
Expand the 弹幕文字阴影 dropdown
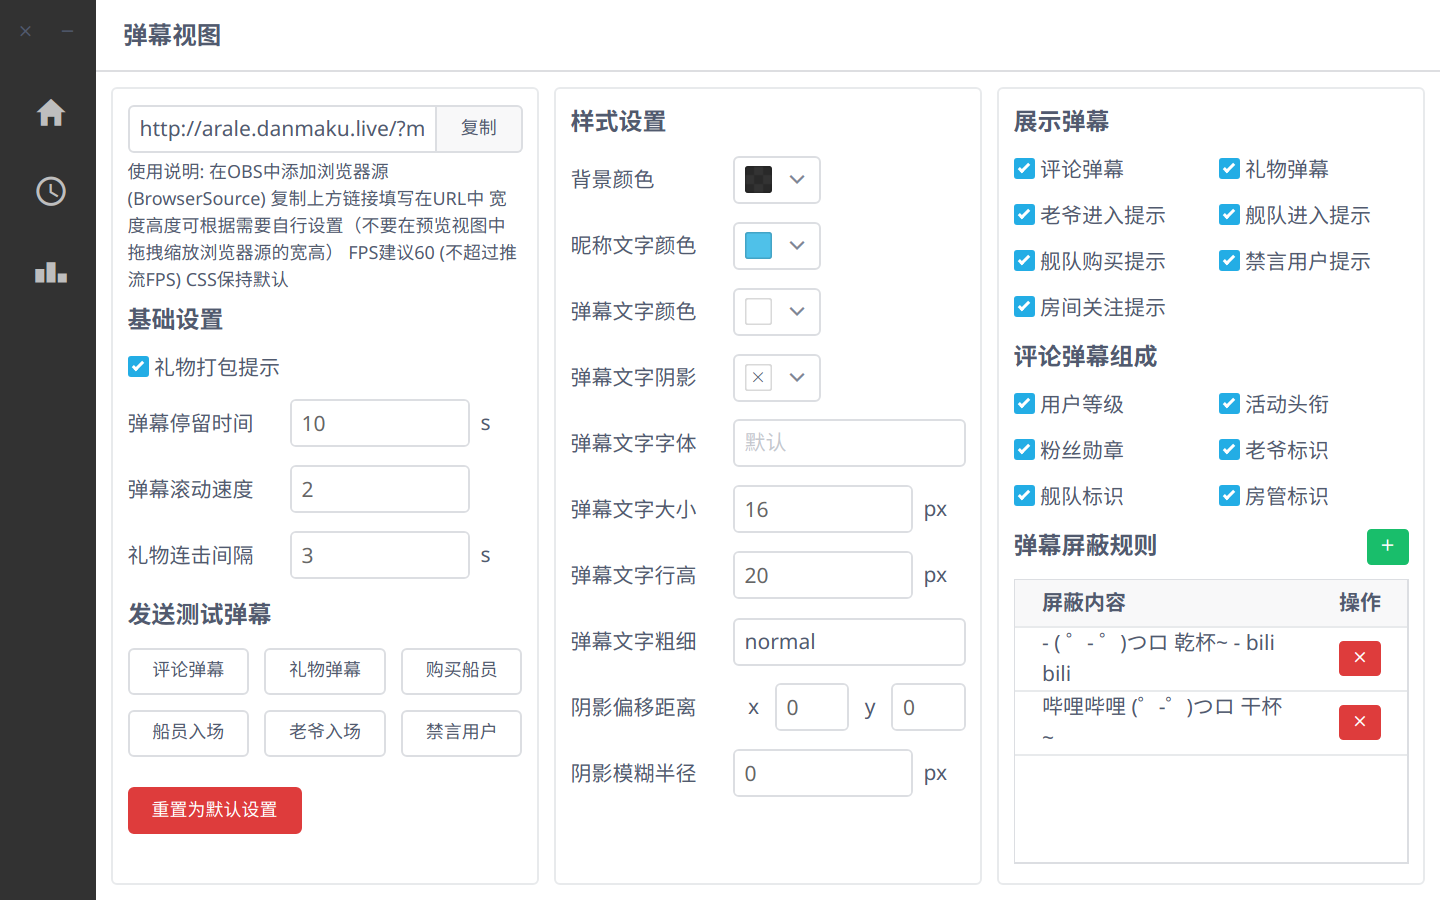tap(796, 378)
